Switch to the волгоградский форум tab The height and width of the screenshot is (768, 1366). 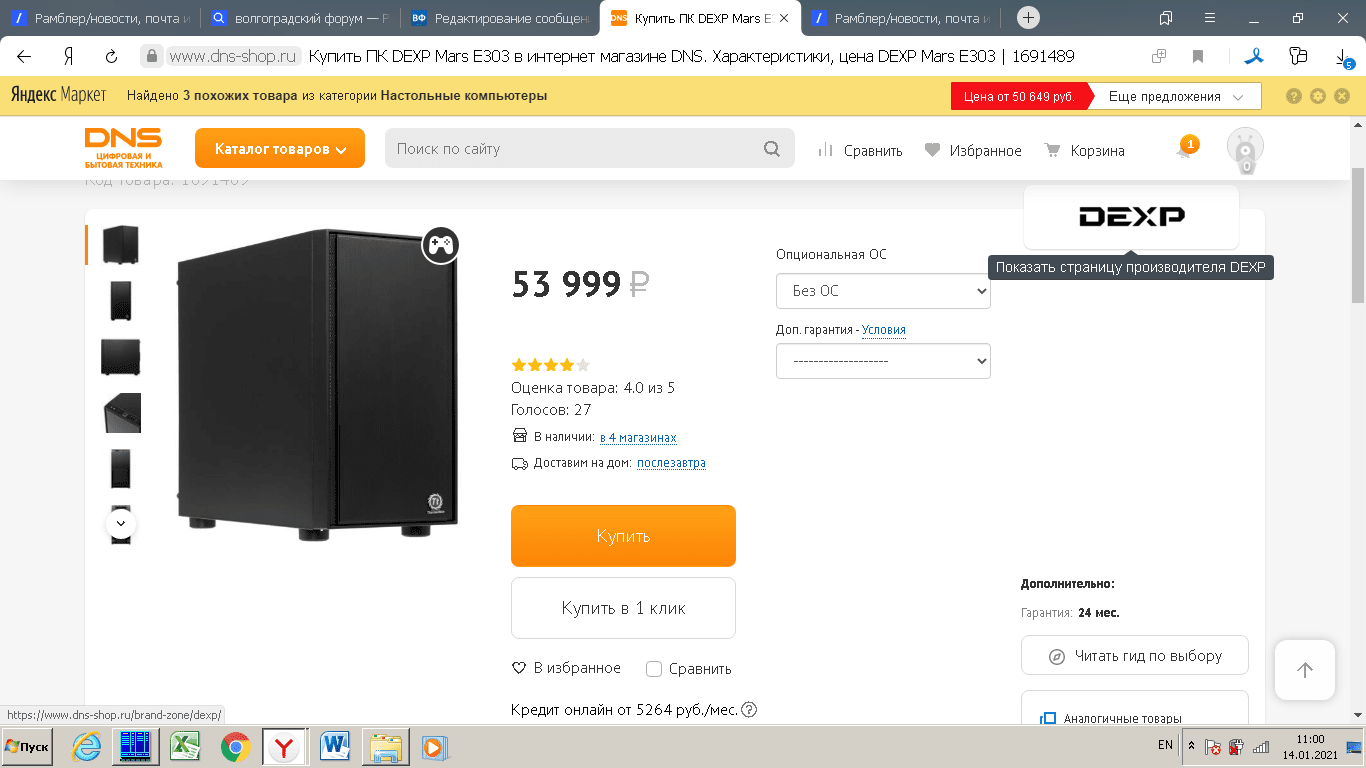click(302, 18)
